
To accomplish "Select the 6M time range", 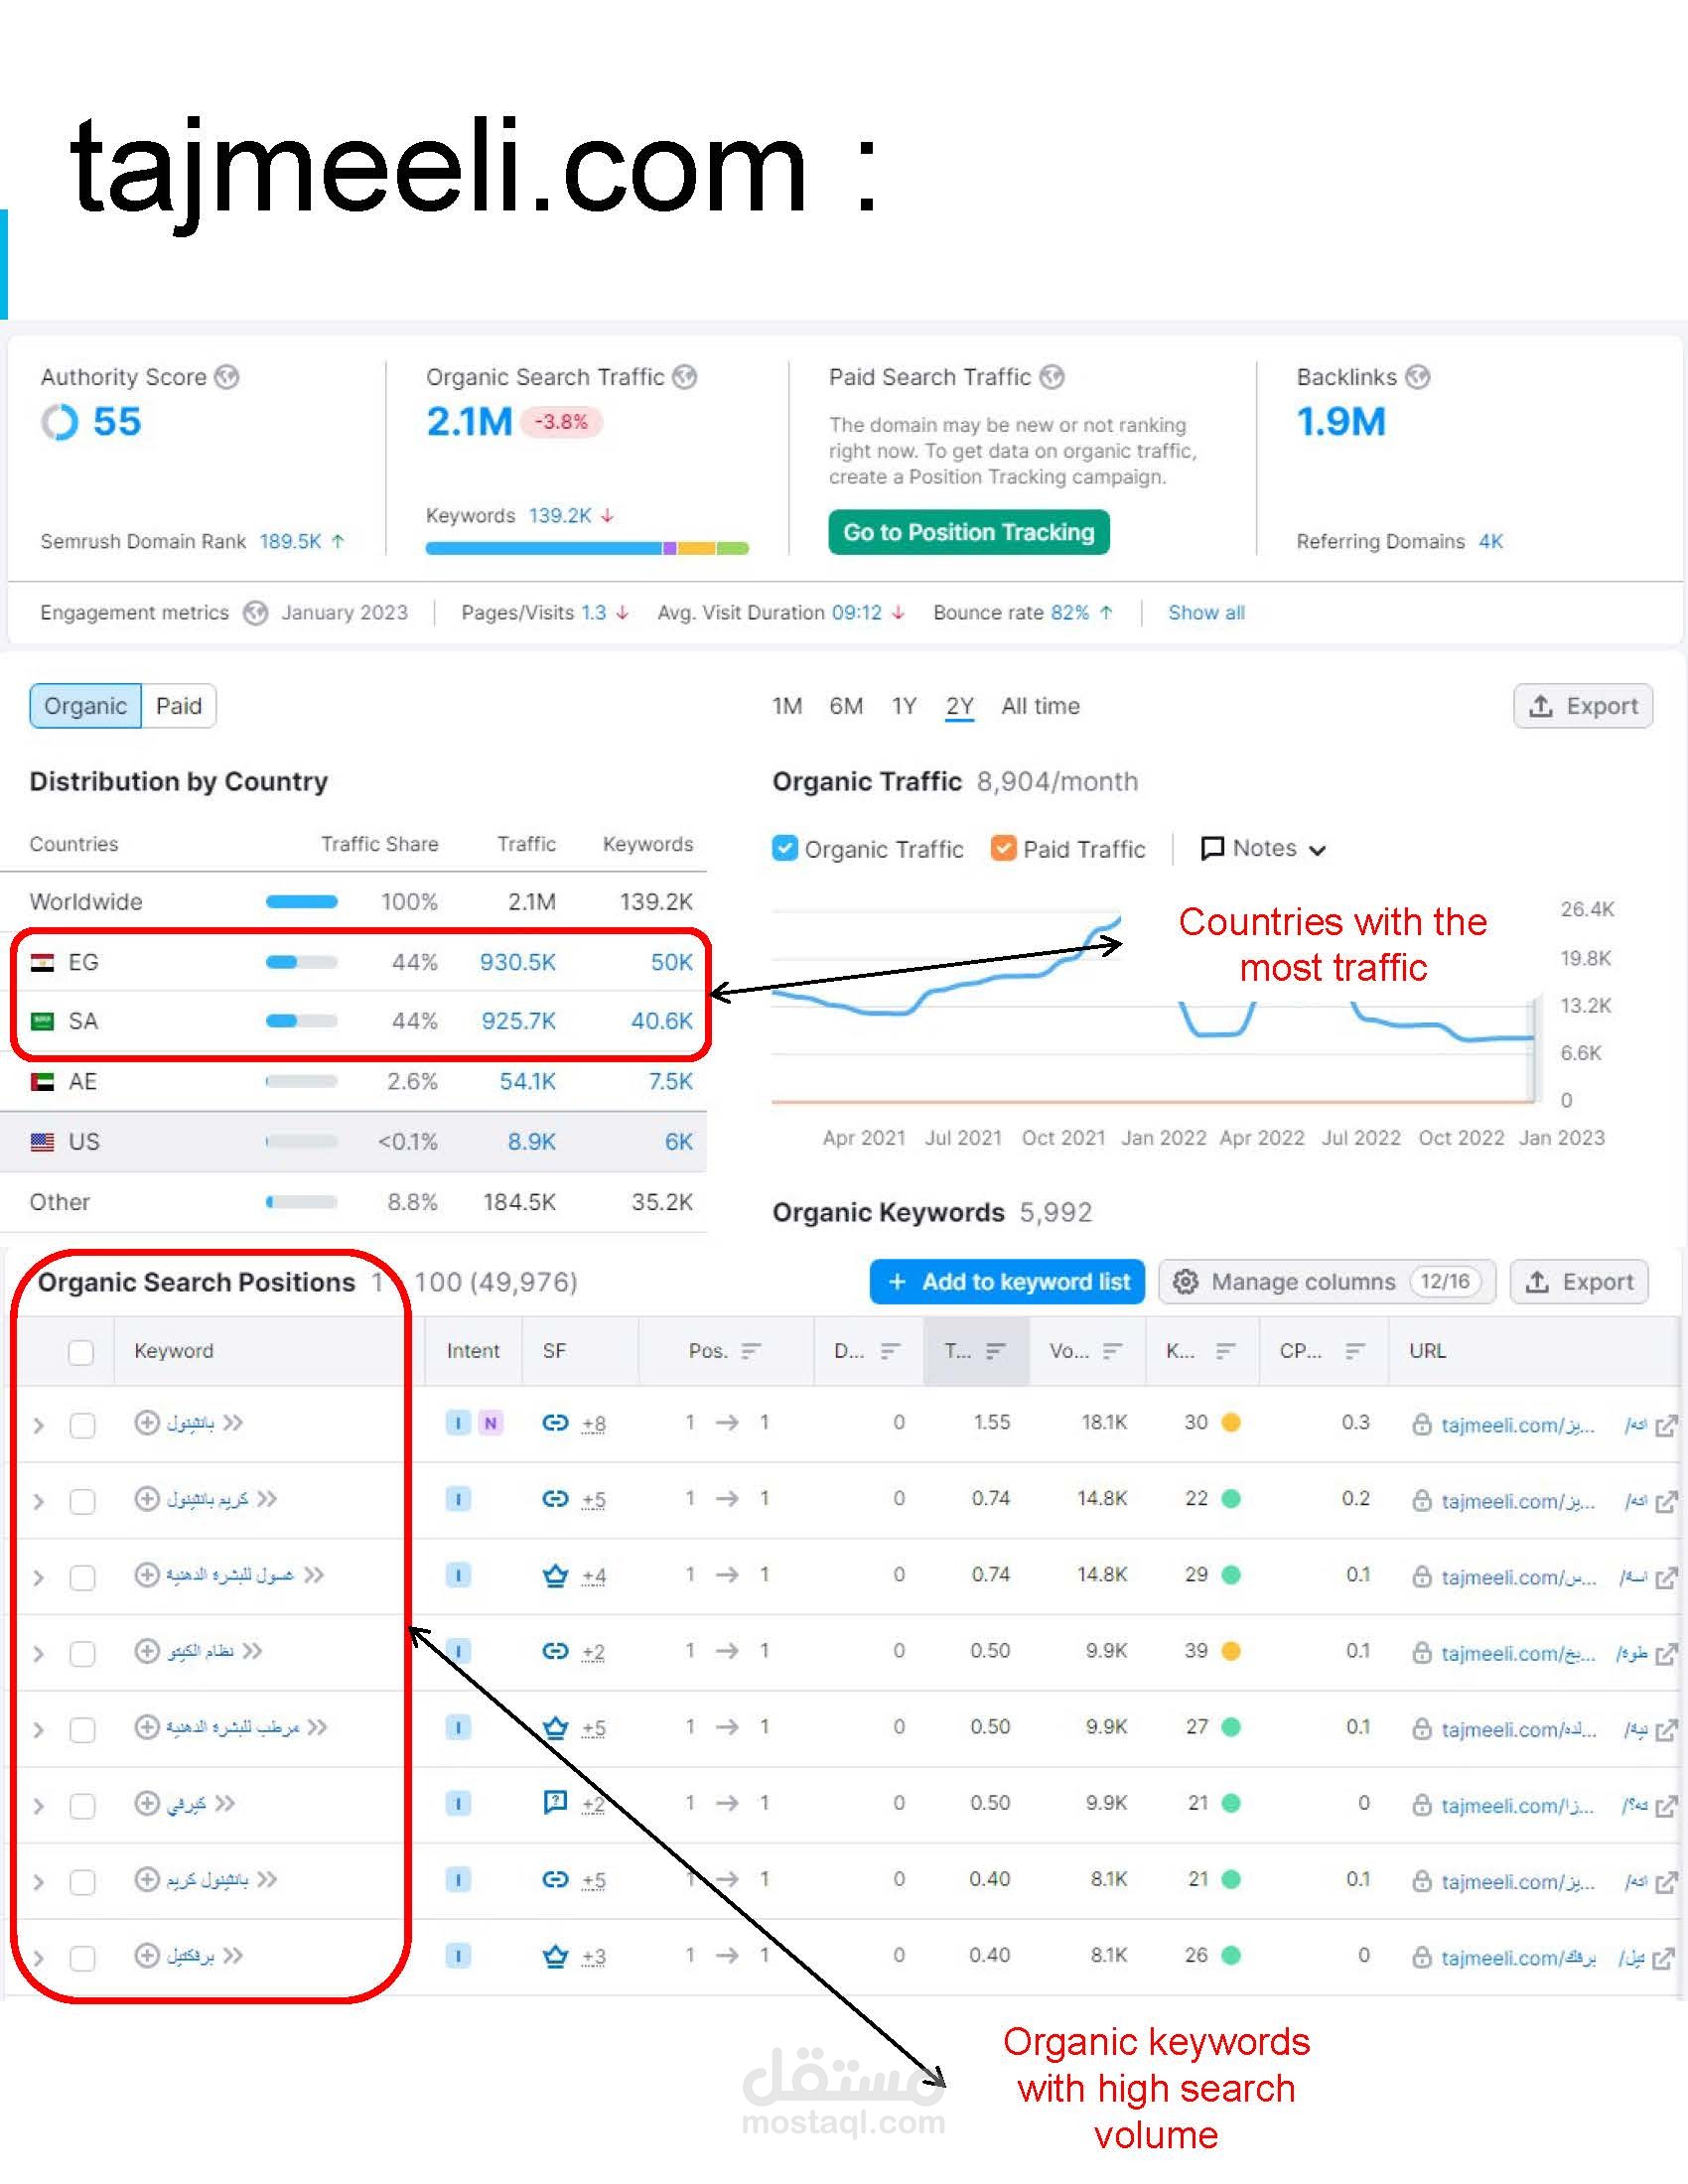I will click(x=846, y=706).
